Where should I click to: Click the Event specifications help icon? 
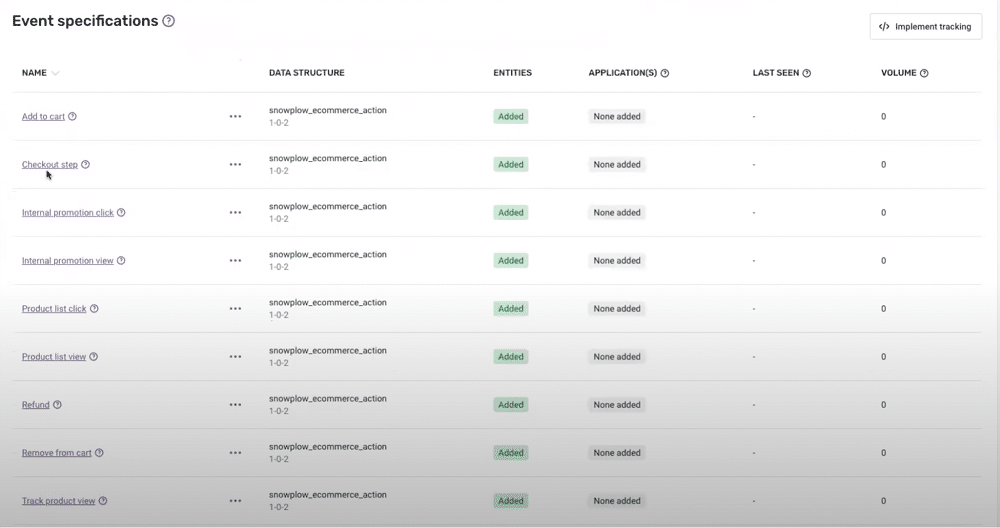[168, 21]
